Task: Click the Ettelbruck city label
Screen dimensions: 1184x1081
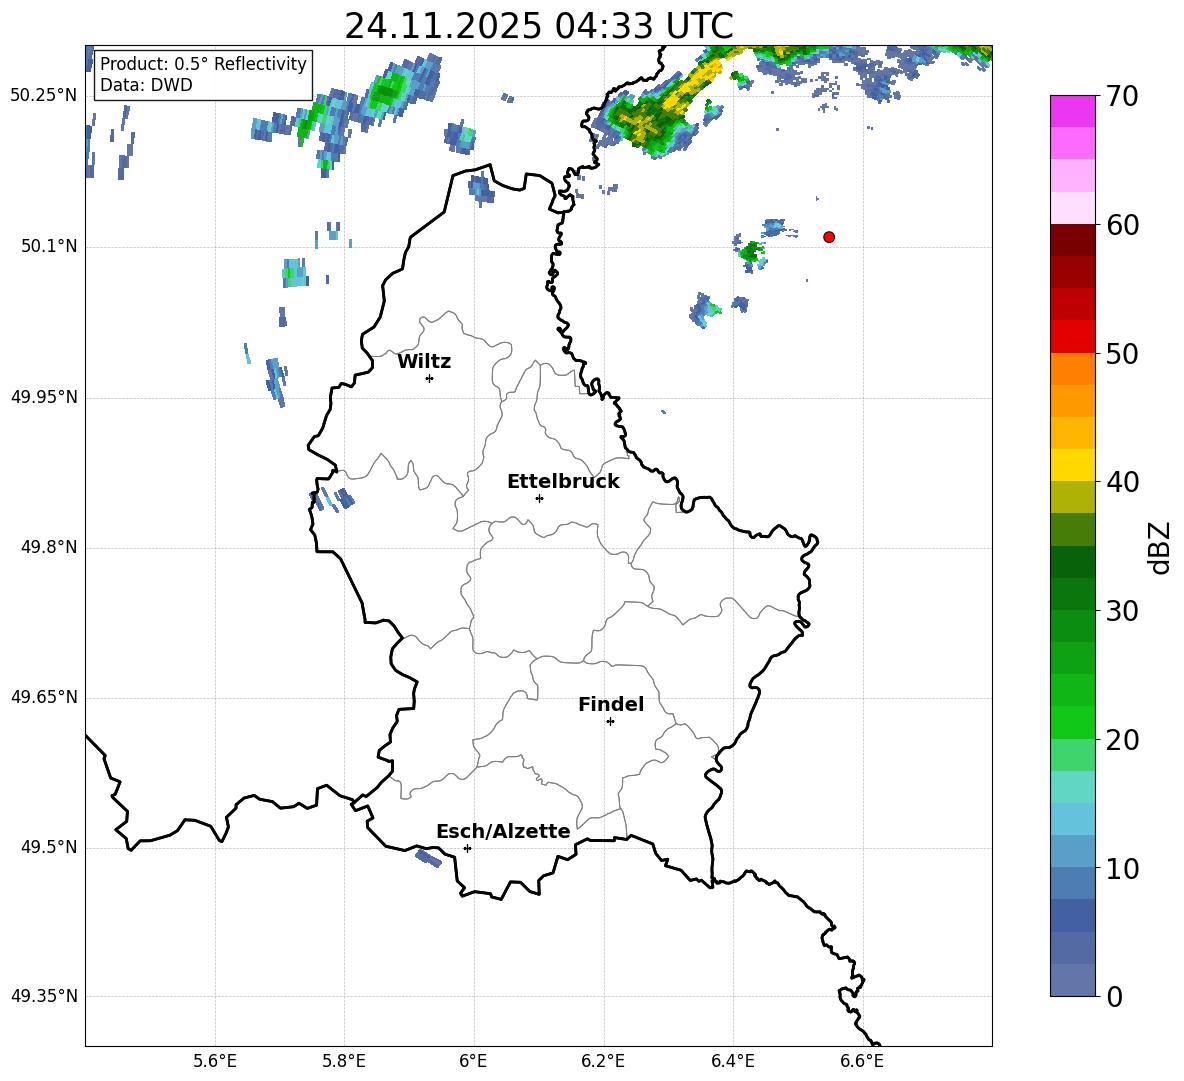Action: click(563, 482)
